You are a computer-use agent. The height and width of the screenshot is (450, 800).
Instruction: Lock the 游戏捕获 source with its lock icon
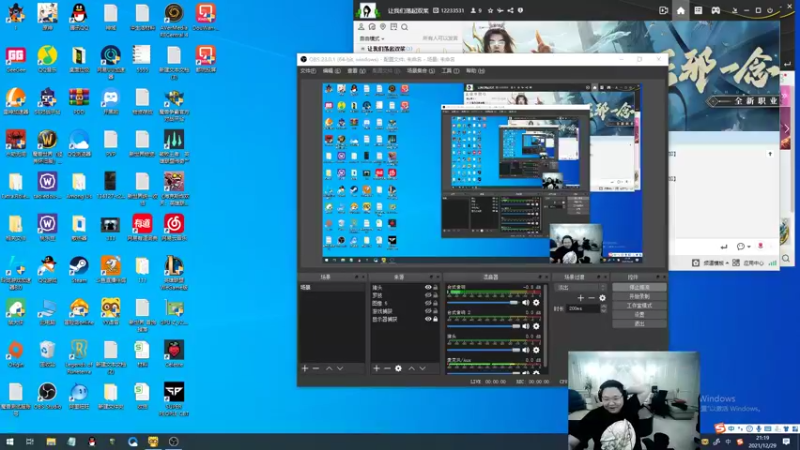pos(435,311)
